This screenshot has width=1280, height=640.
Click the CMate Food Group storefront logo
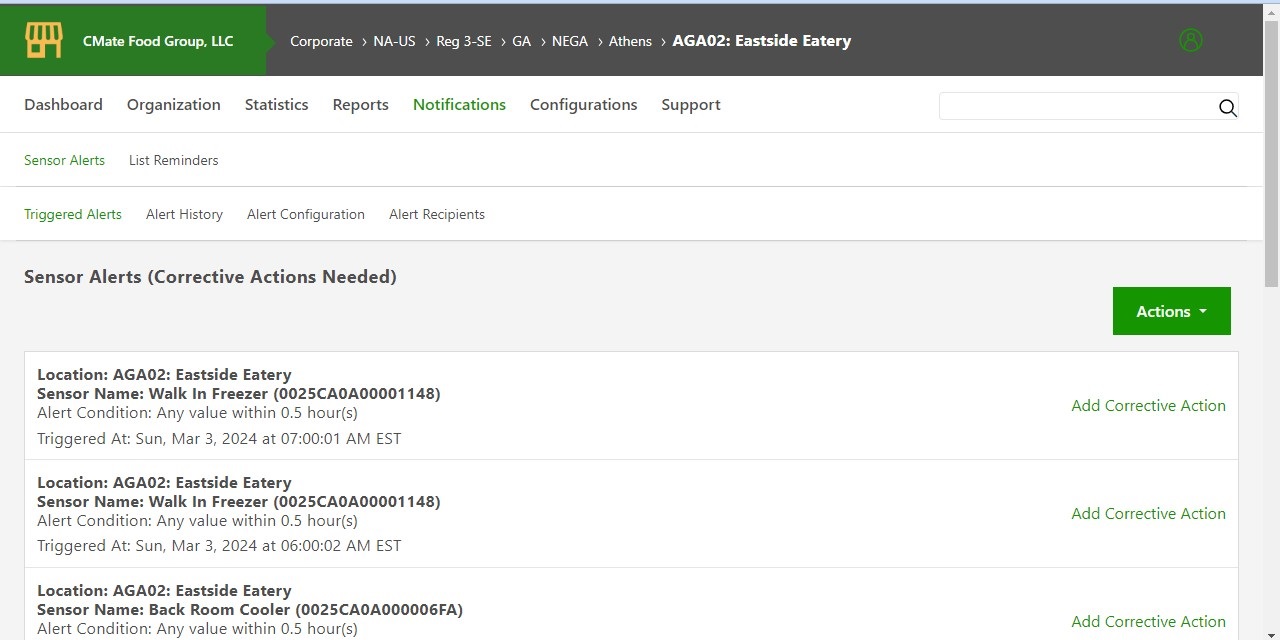tap(42, 40)
